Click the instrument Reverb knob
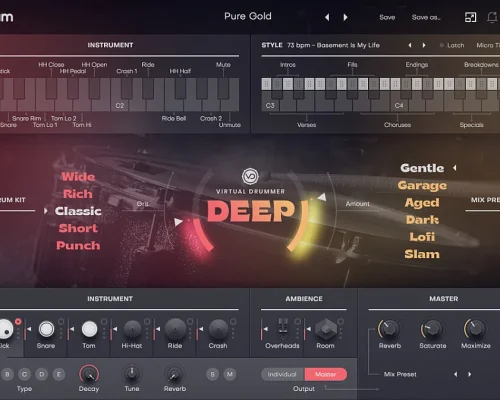 pyautogui.click(x=175, y=375)
